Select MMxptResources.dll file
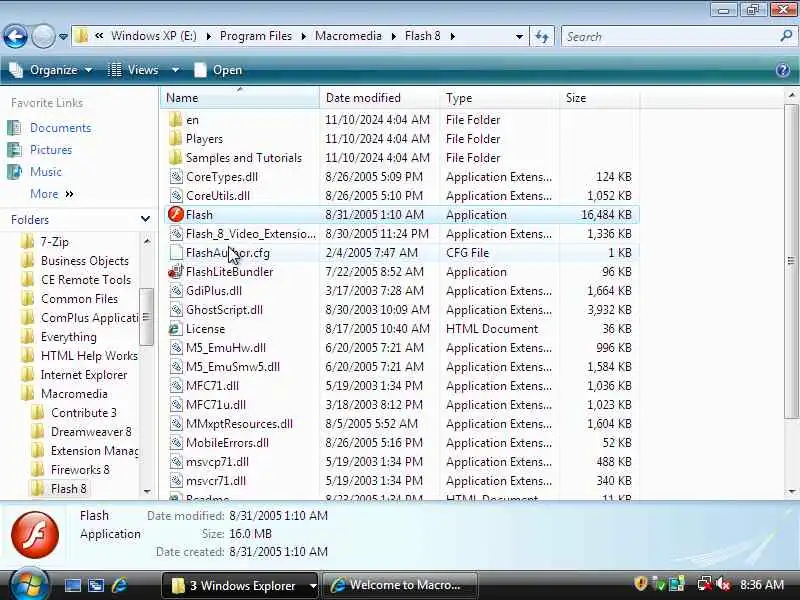The width and height of the screenshot is (800, 600). pos(239,423)
